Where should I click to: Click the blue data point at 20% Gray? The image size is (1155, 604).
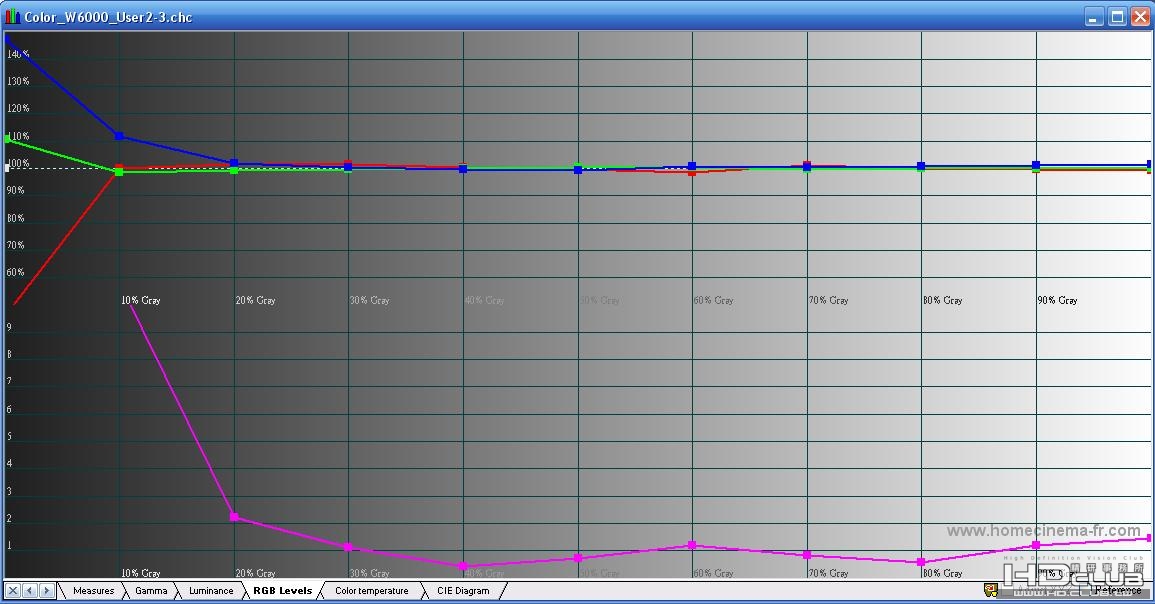coord(234,164)
